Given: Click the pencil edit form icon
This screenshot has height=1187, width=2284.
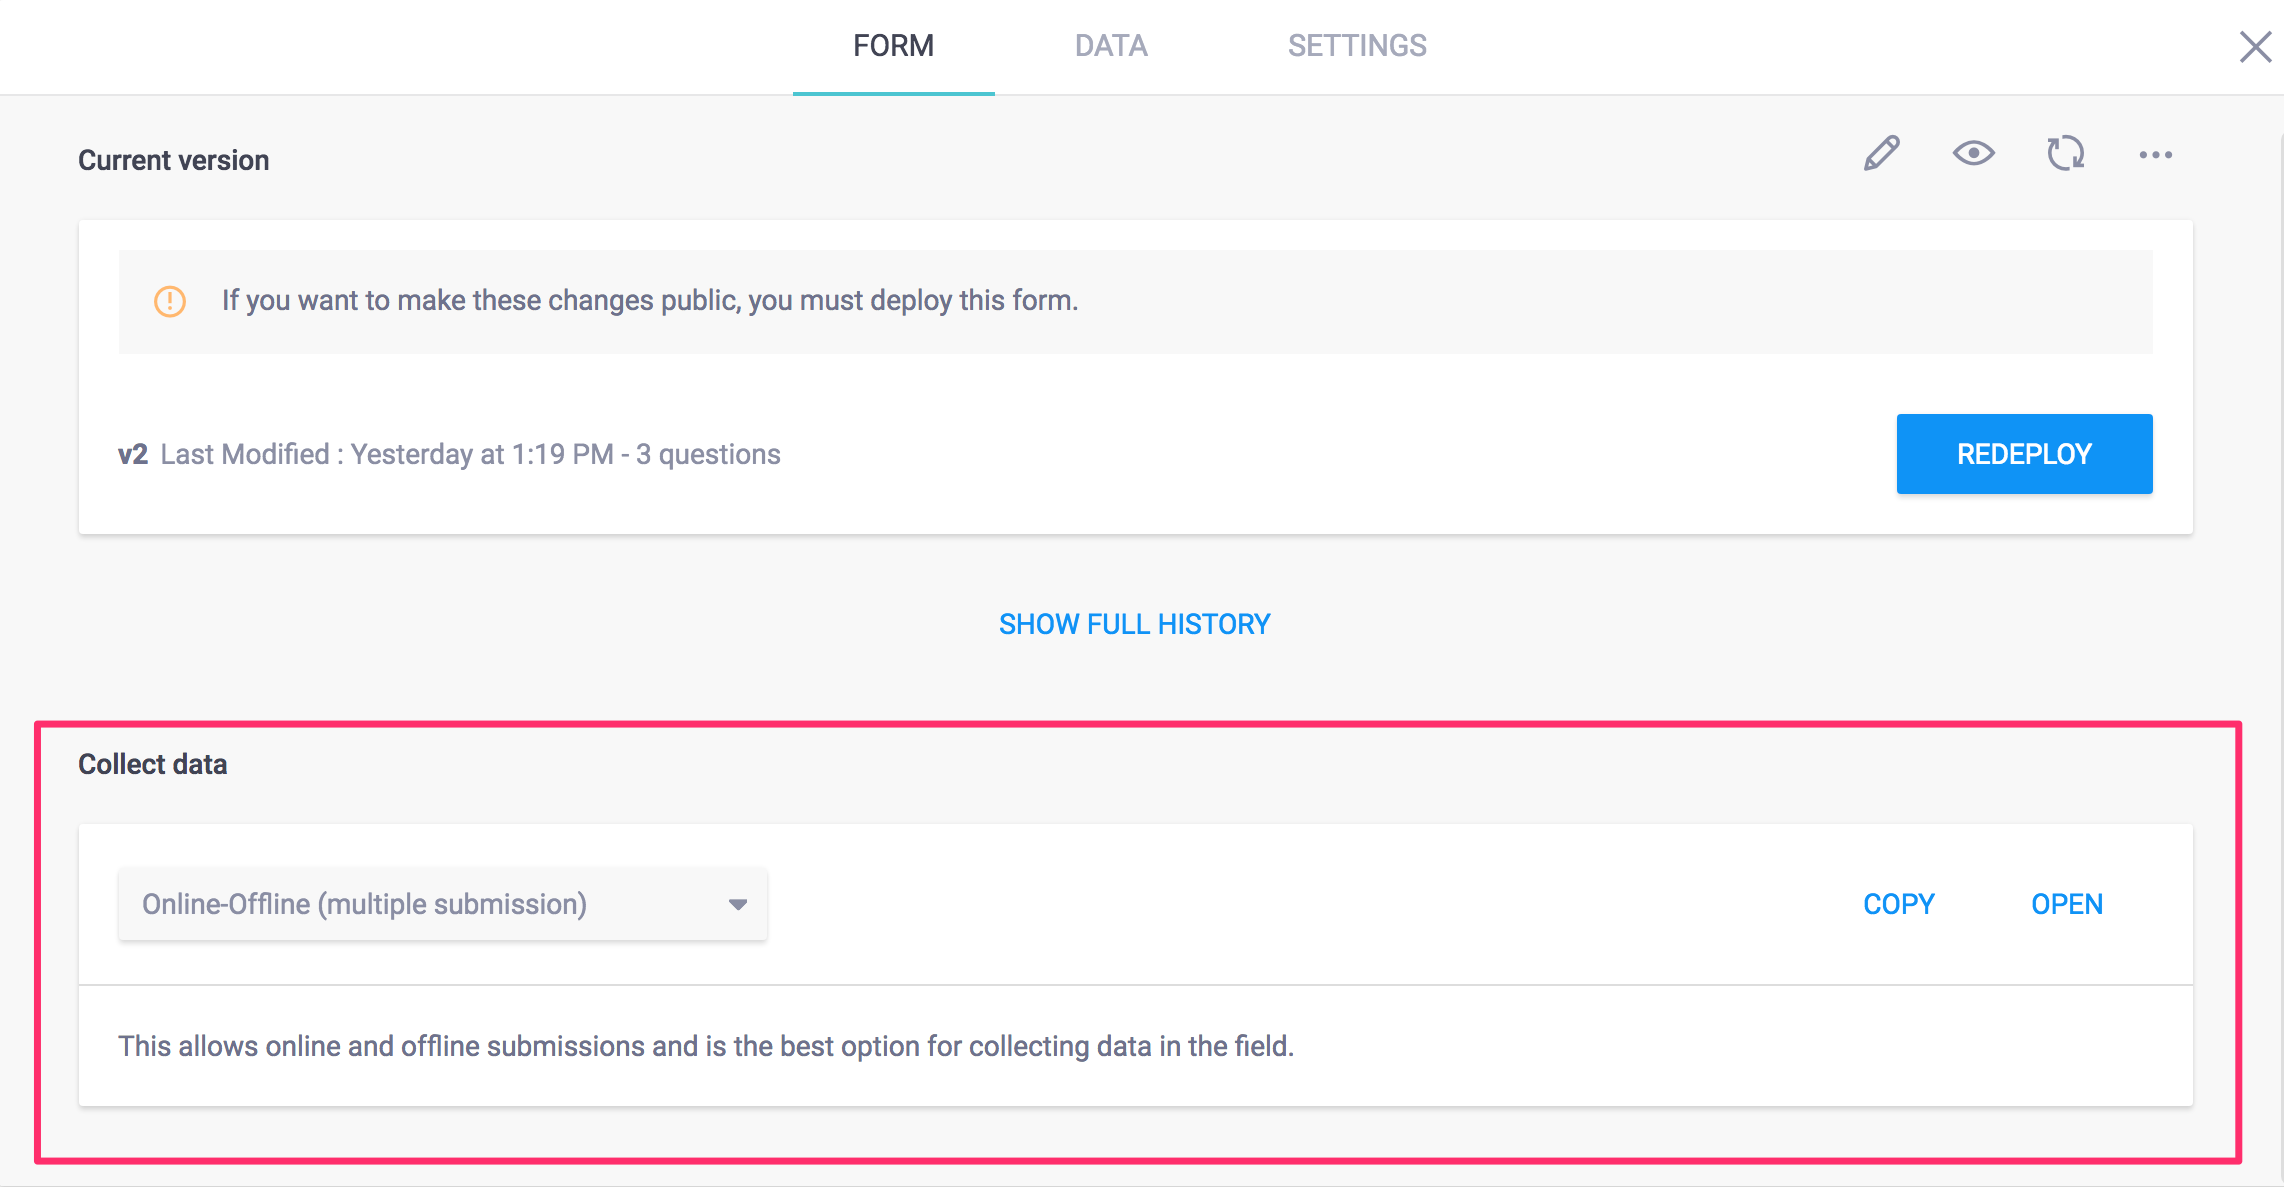Looking at the screenshot, I should pyautogui.click(x=1881, y=154).
